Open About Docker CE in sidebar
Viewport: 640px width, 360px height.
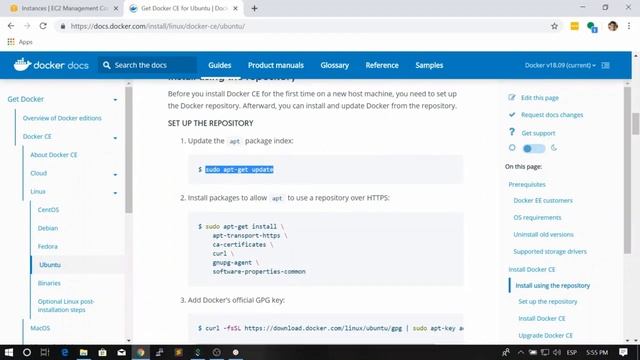(54, 155)
